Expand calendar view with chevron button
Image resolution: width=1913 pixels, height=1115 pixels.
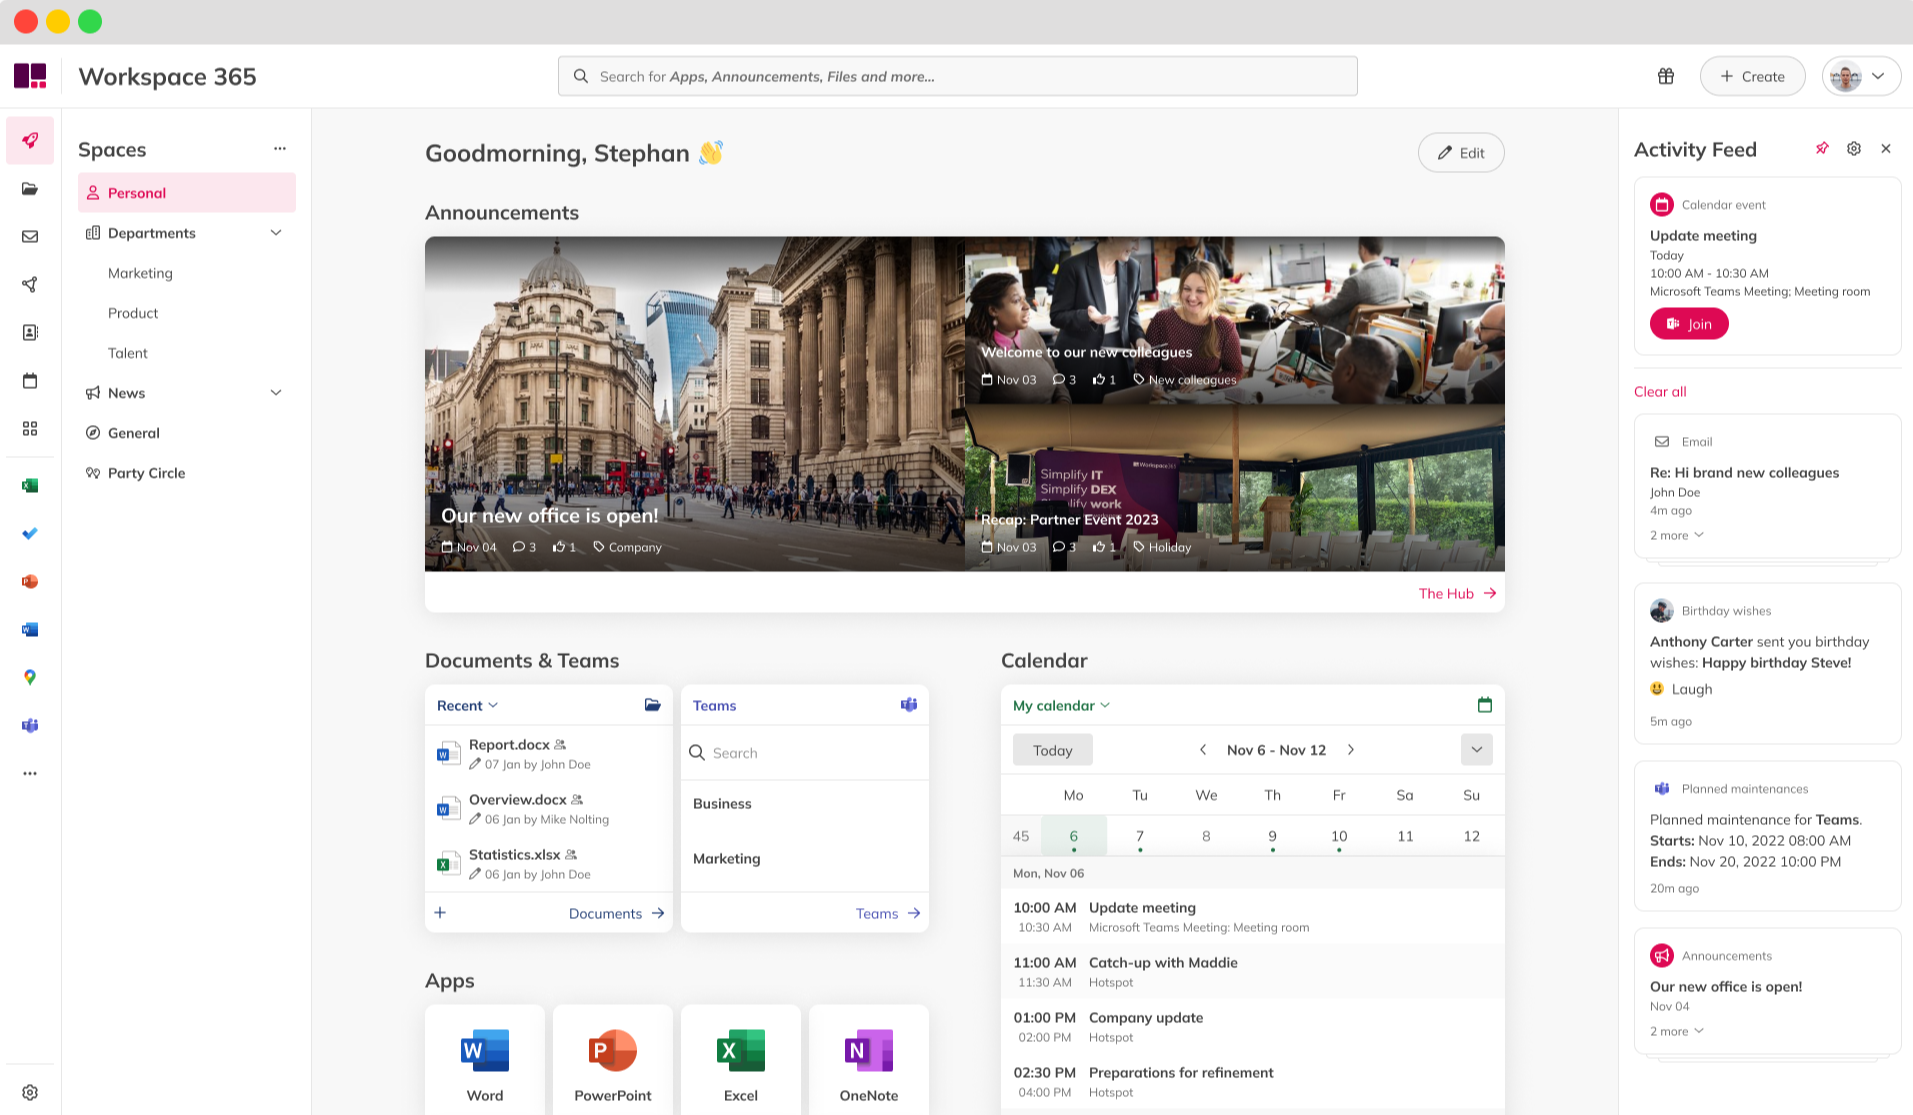point(1476,749)
